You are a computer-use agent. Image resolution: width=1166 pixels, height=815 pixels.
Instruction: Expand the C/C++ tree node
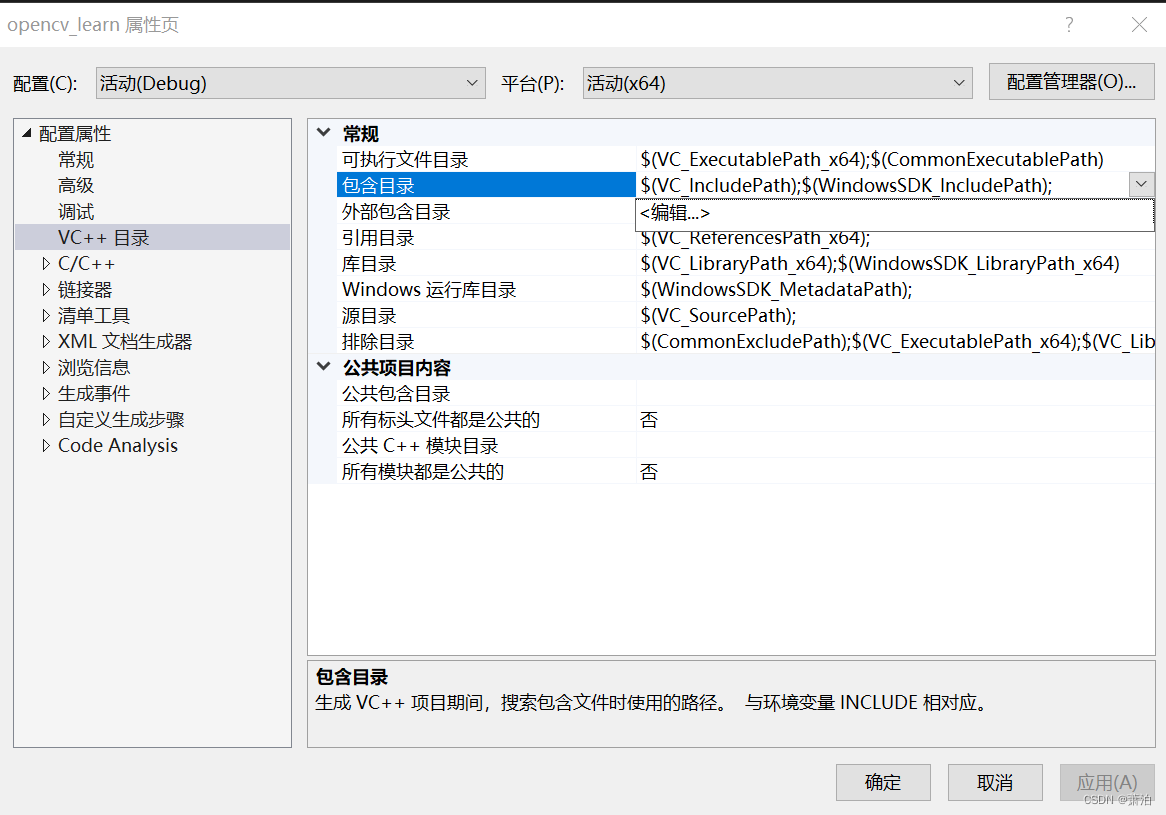[x=44, y=262]
